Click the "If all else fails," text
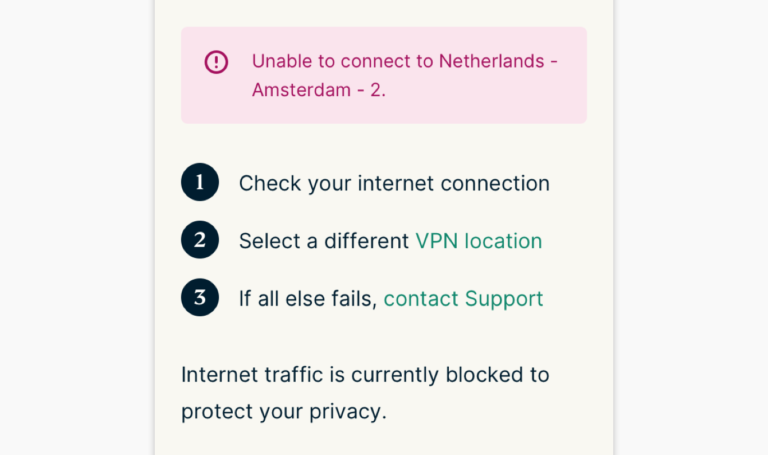 308,298
